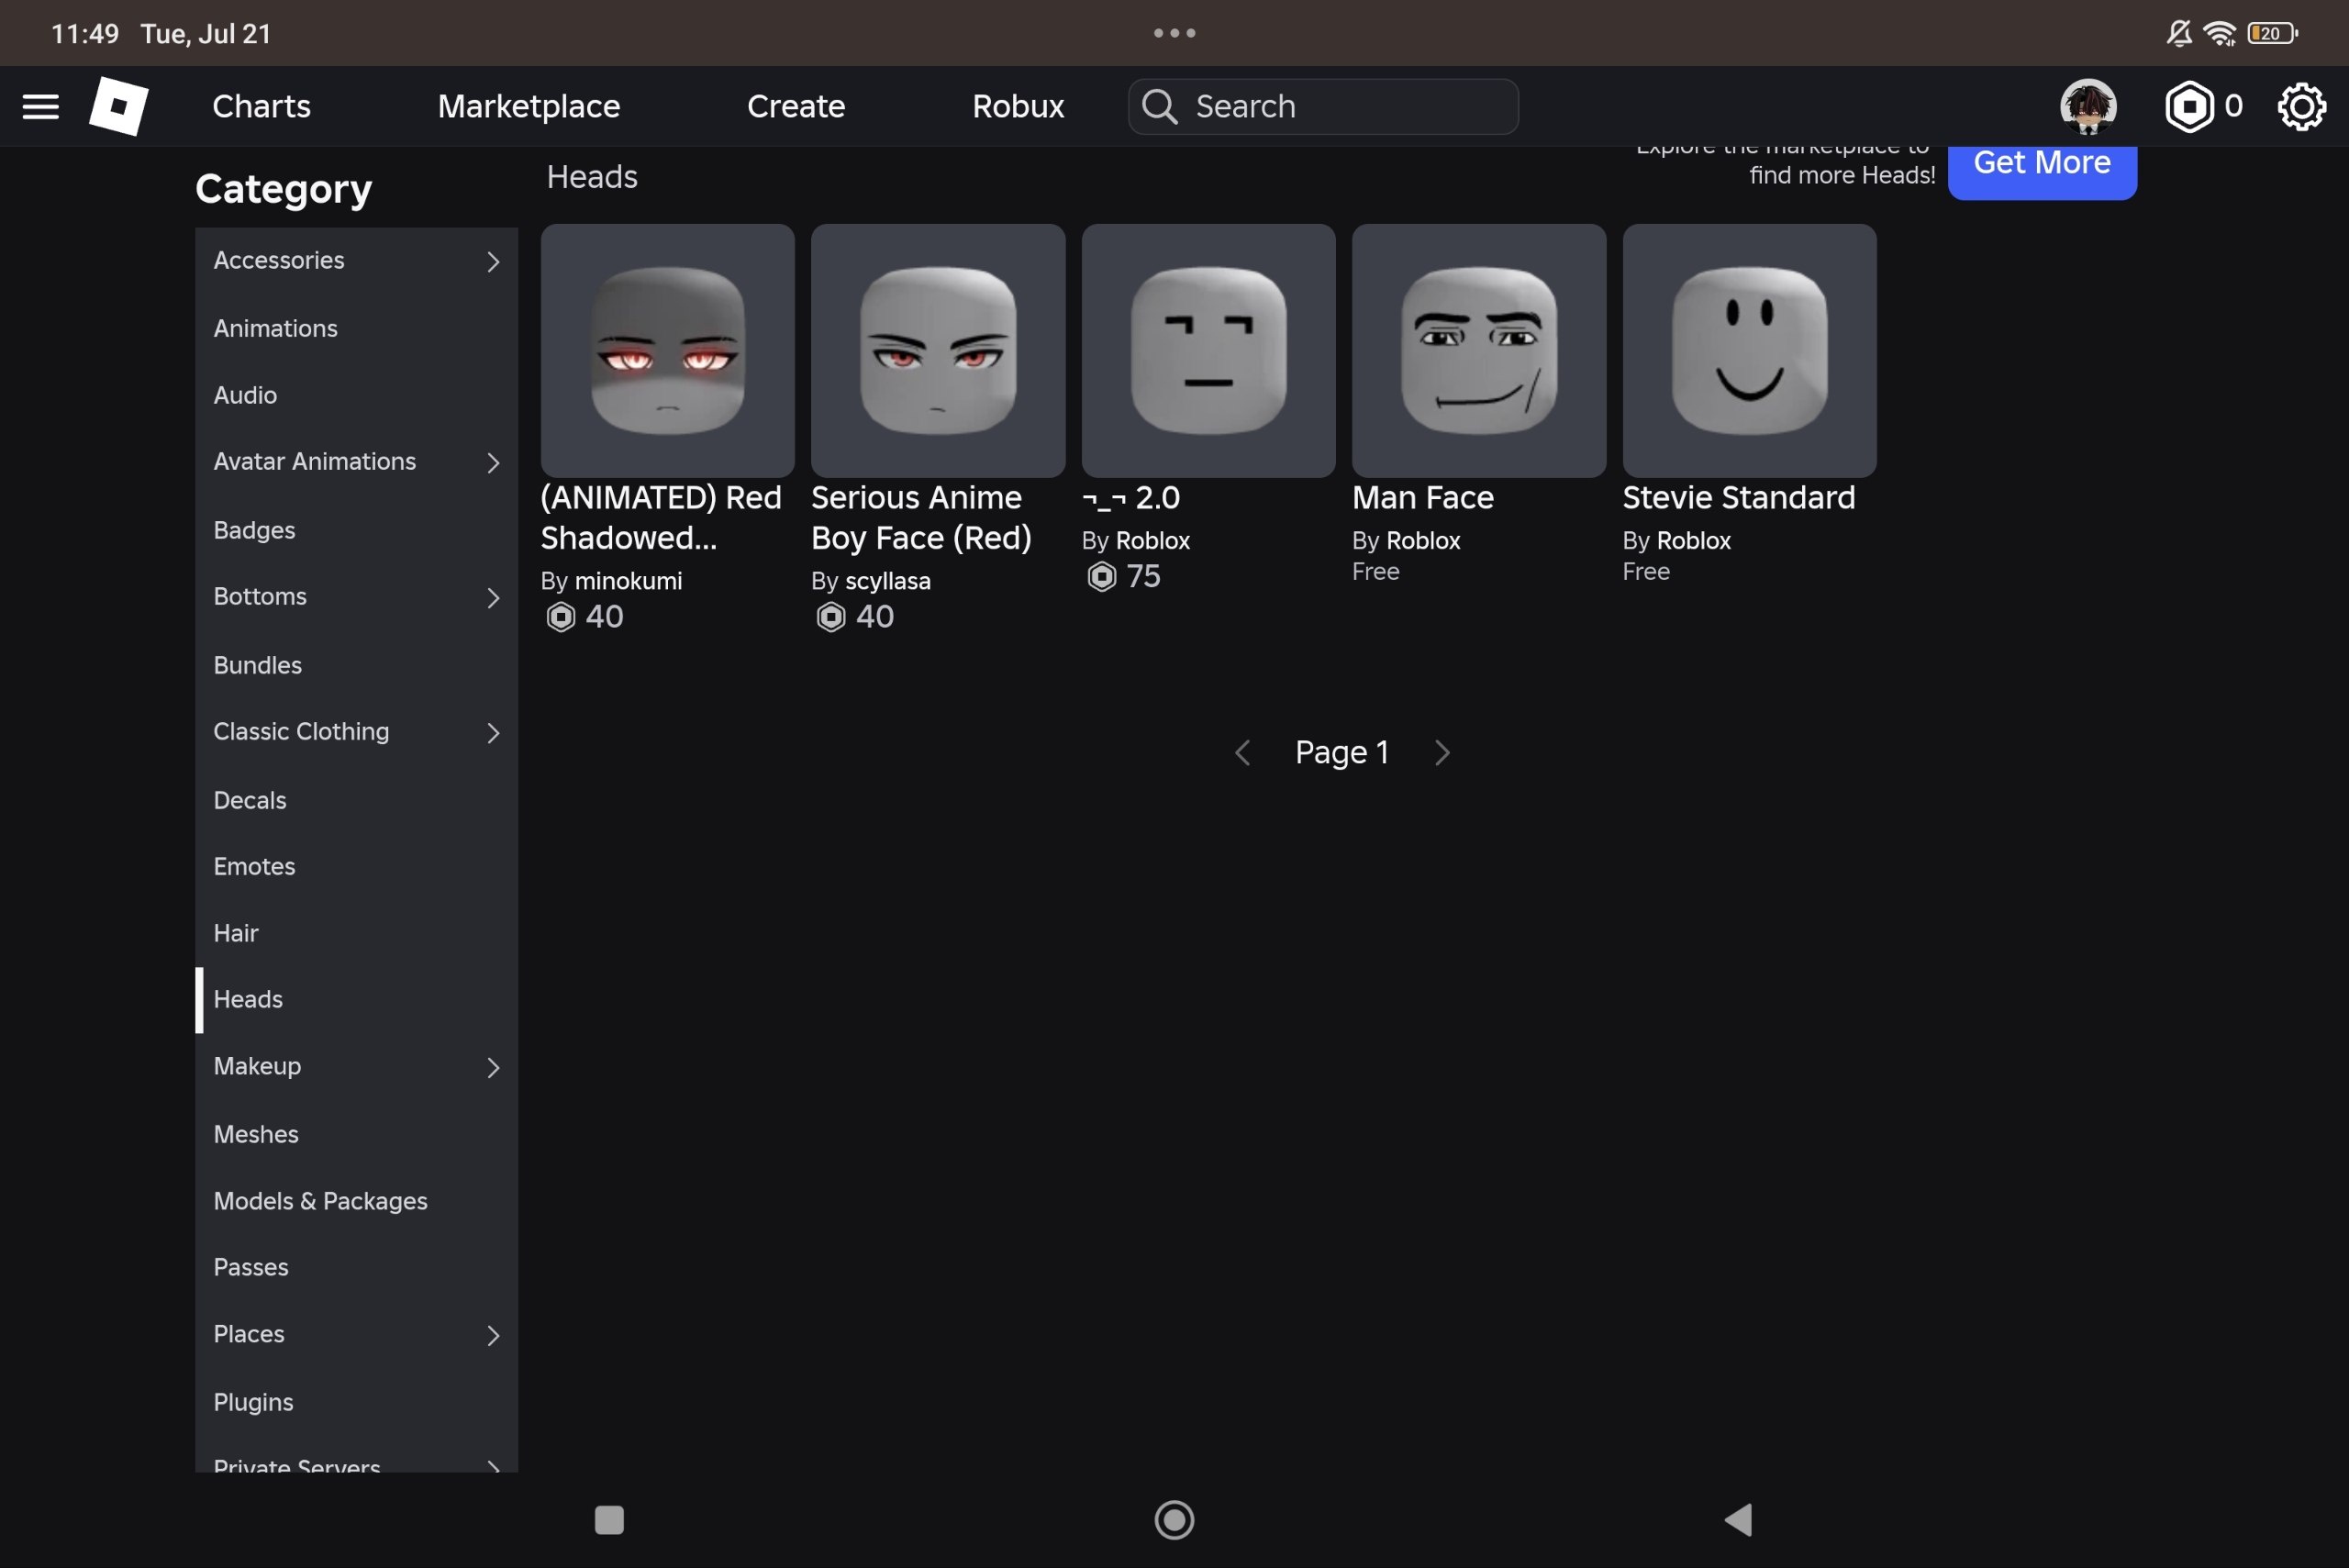This screenshot has height=1568, width=2349.
Task: Click the 40 Robux price under minokumi
Action: [x=585, y=617]
